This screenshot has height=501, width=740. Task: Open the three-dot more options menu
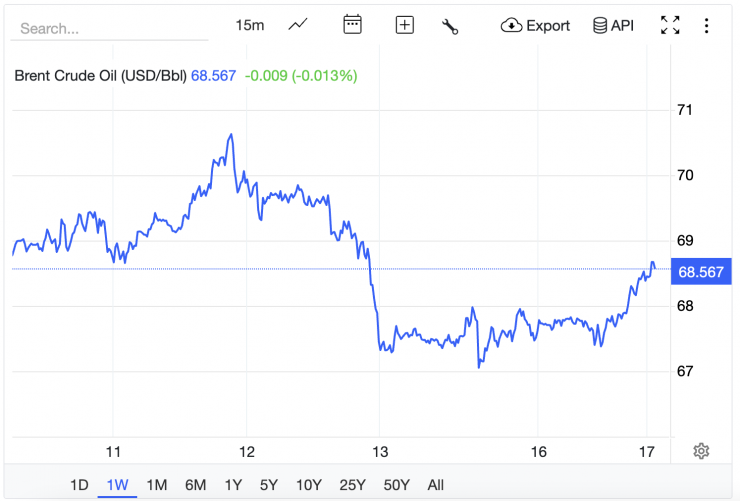[x=707, y=25]
